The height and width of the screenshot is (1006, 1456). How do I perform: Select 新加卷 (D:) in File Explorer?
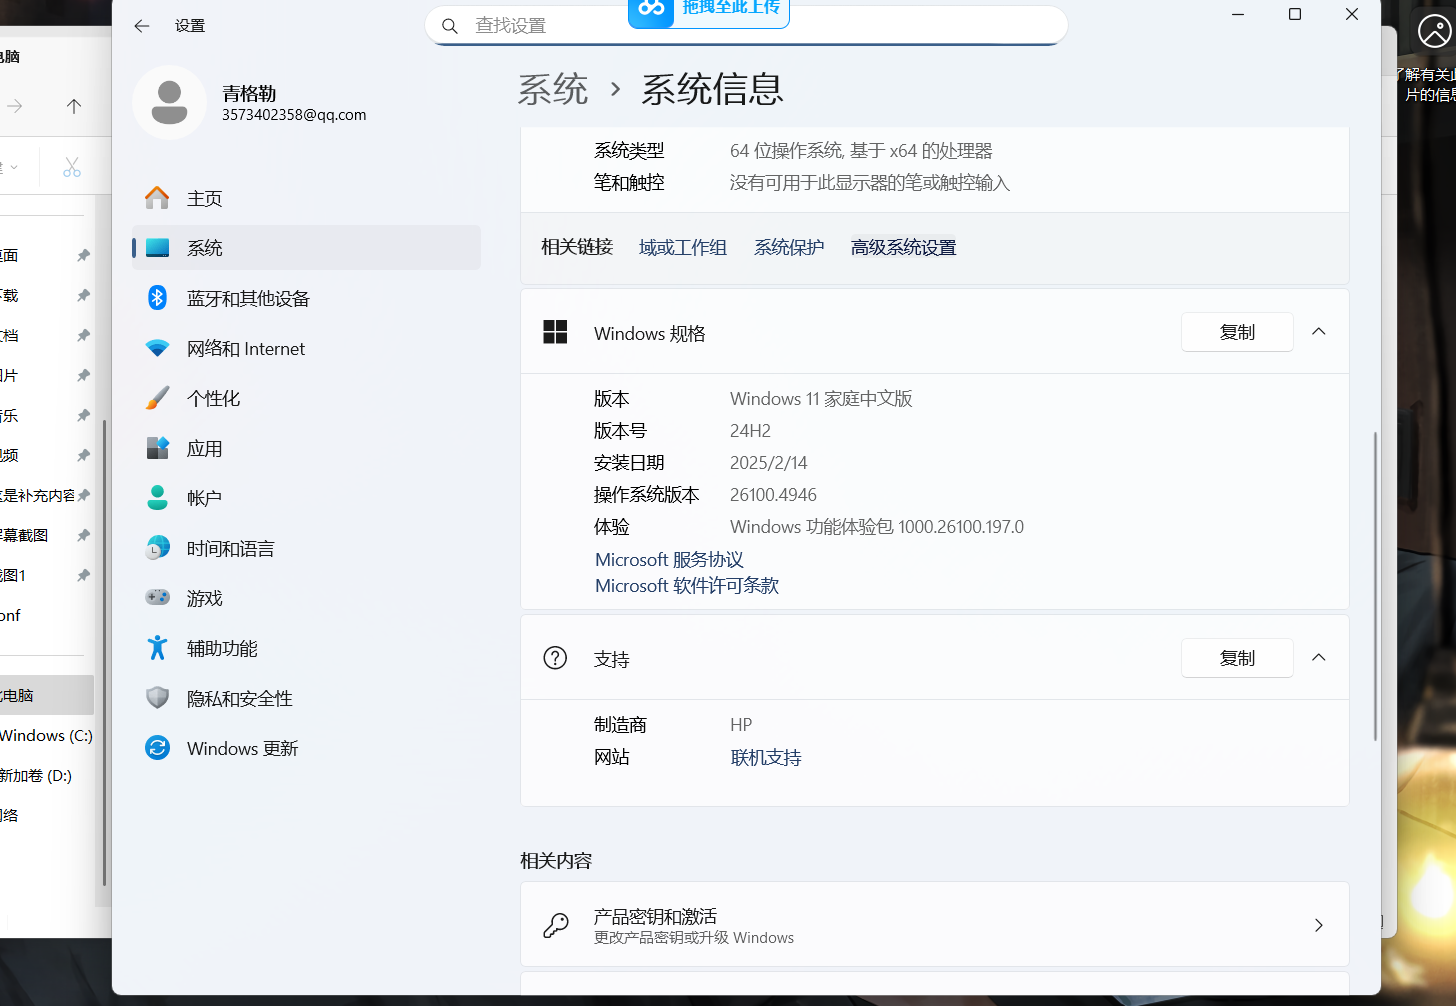[x=36, y=775]
